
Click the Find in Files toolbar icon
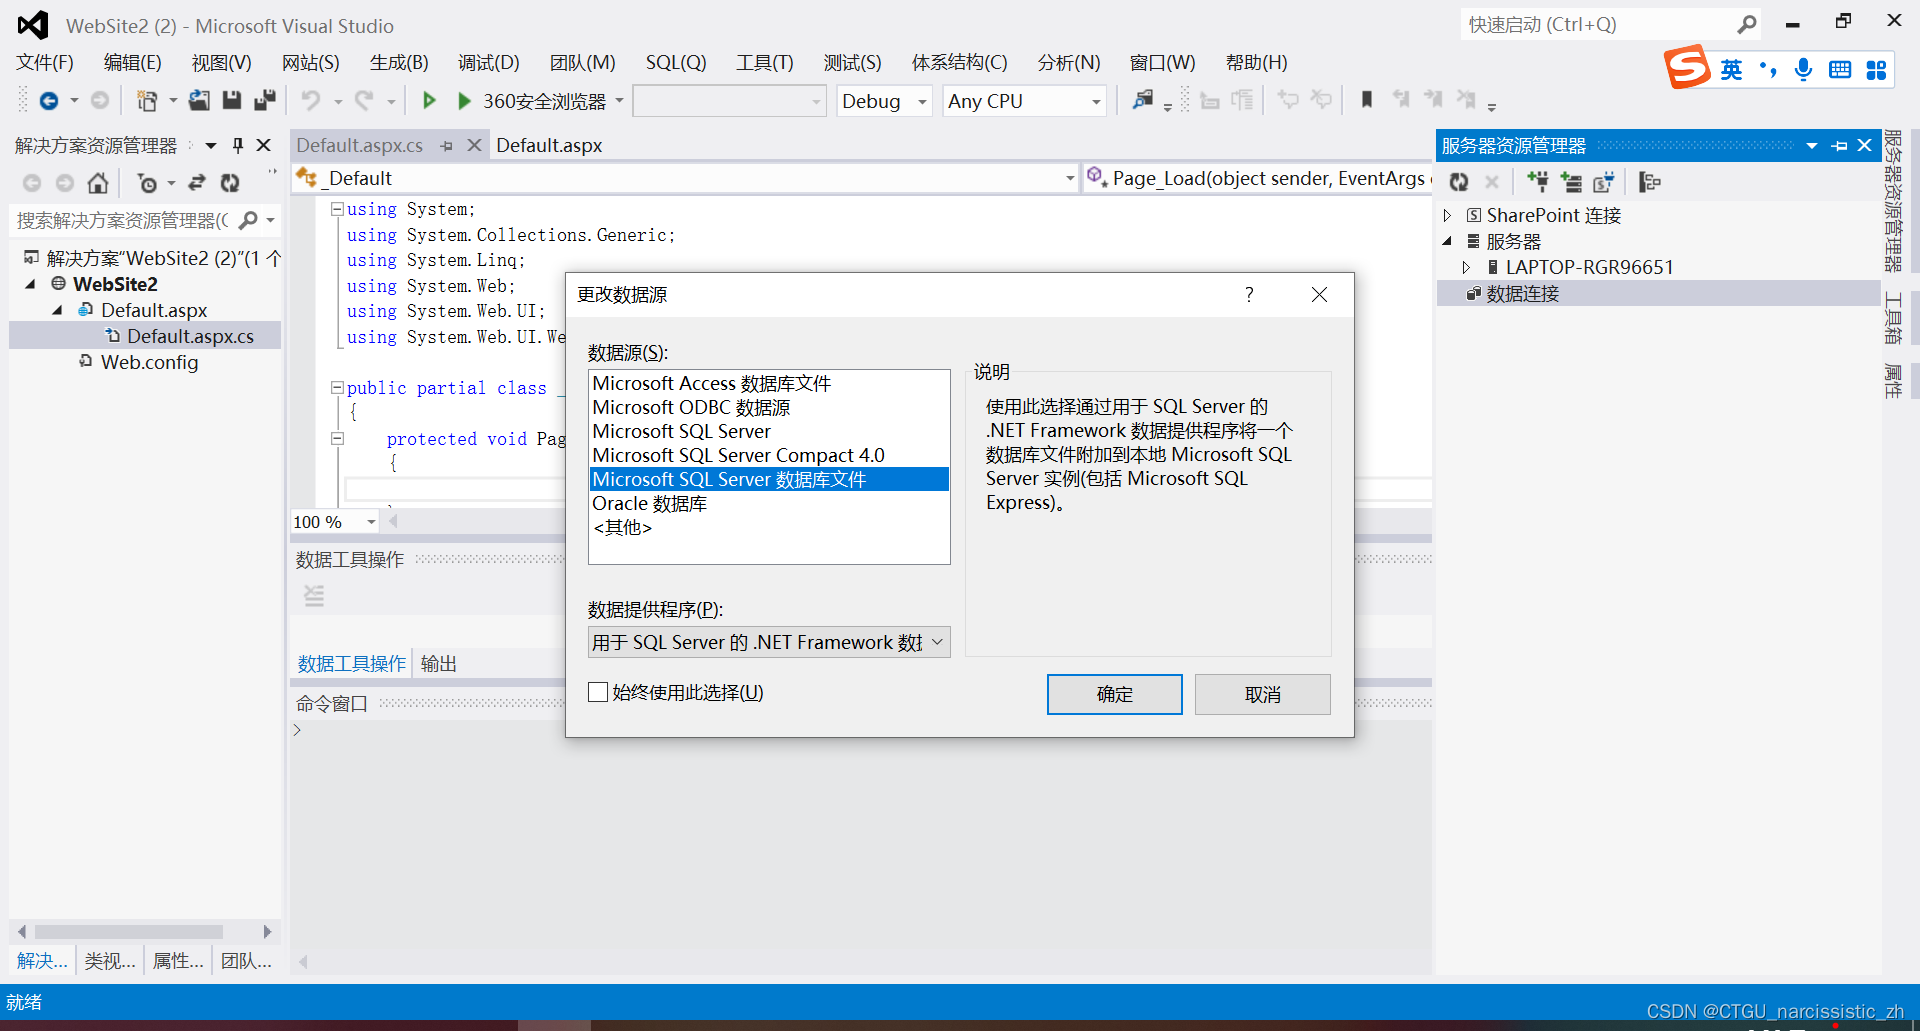pyautogui.click(x=1143, y=100)
